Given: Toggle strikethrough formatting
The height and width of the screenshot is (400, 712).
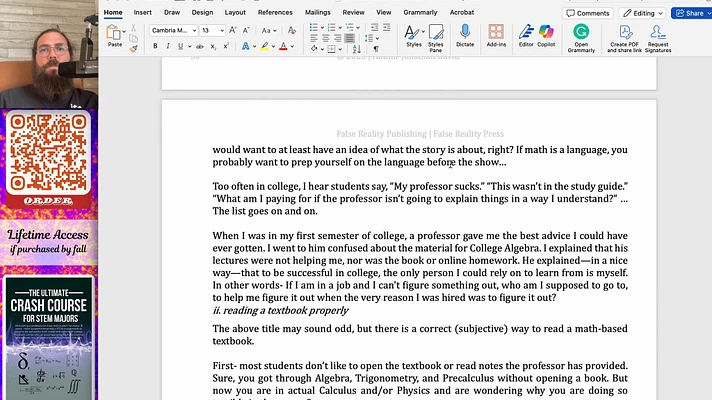Looking at the screenshot, I should 199,46.
